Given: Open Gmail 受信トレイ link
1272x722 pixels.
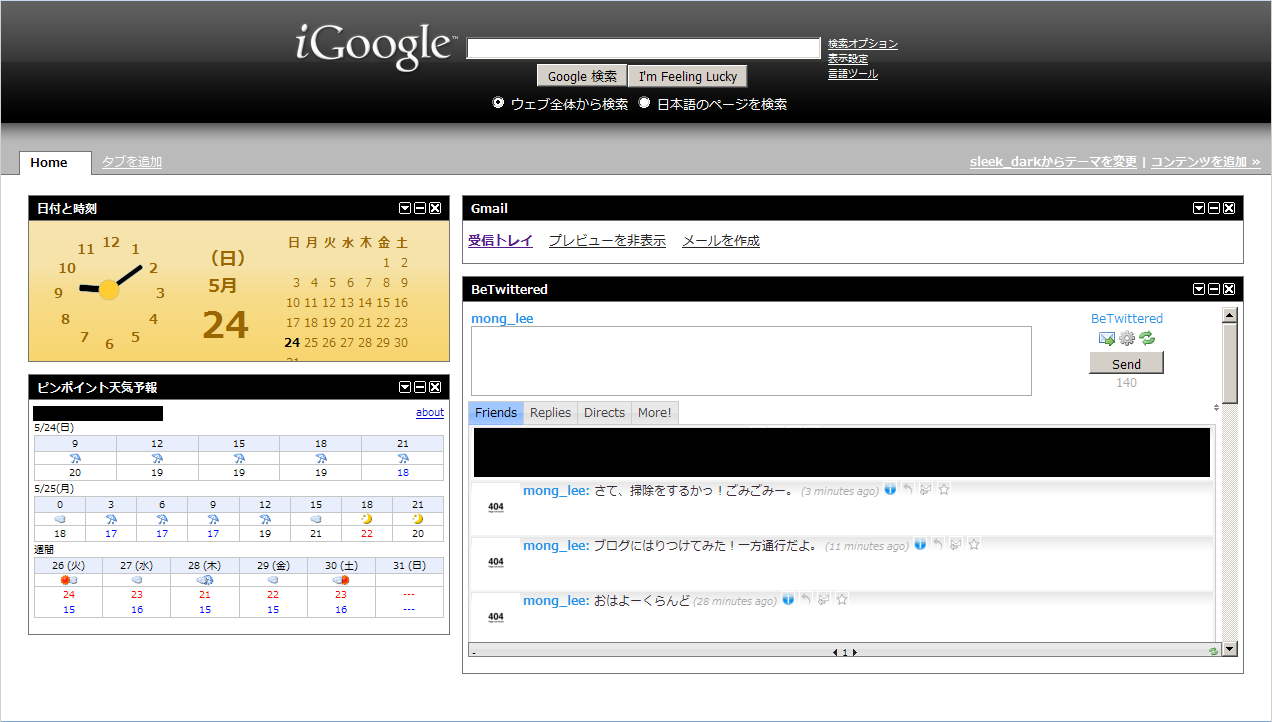Looking at the screenshot, I should click(x=500, y=241).
